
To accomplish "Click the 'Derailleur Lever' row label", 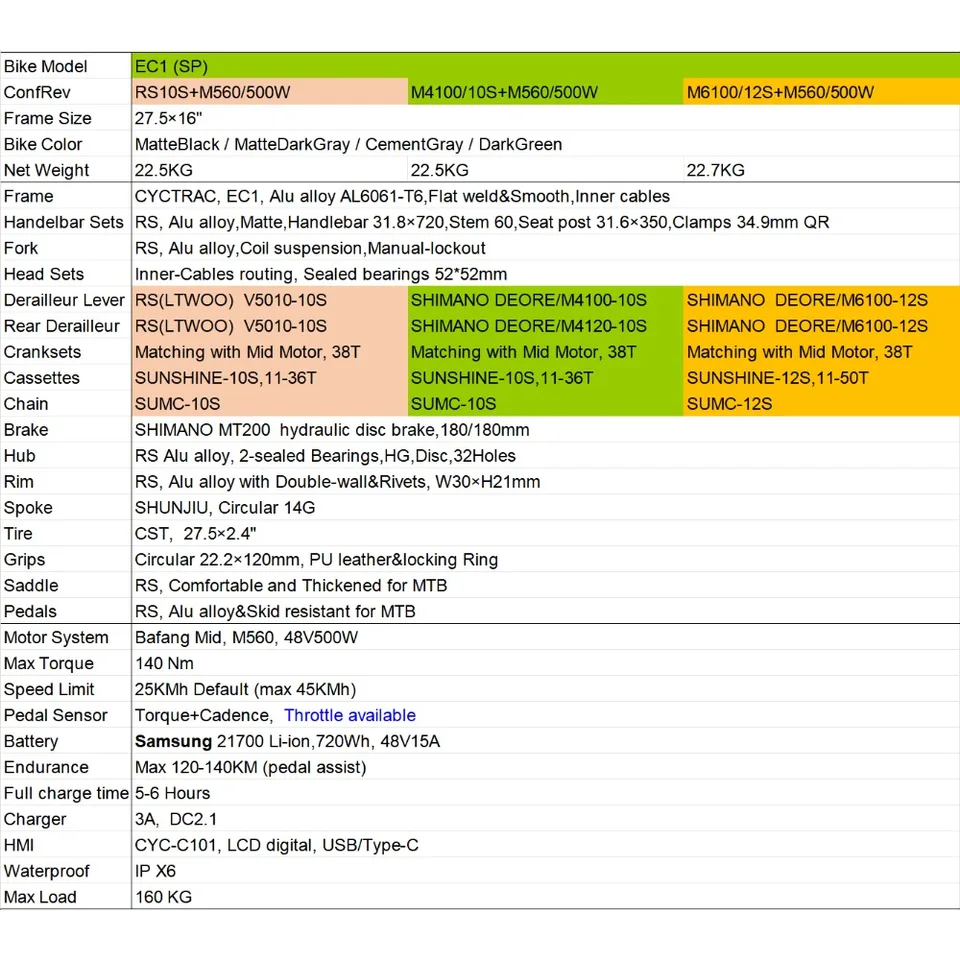I will pyautogui.click(x=64, y=300).
